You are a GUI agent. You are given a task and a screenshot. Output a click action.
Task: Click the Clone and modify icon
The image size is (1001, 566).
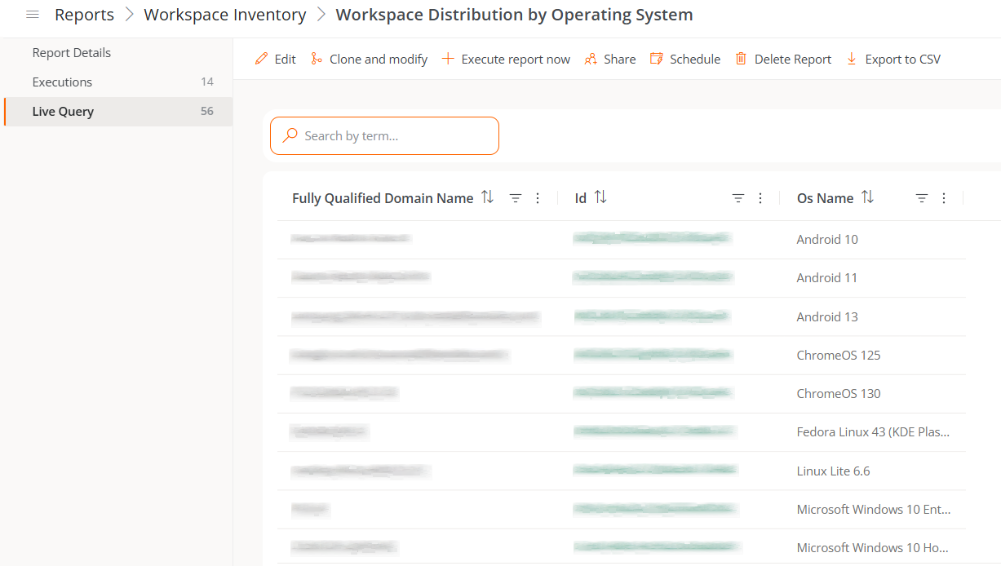click(316, 59)
